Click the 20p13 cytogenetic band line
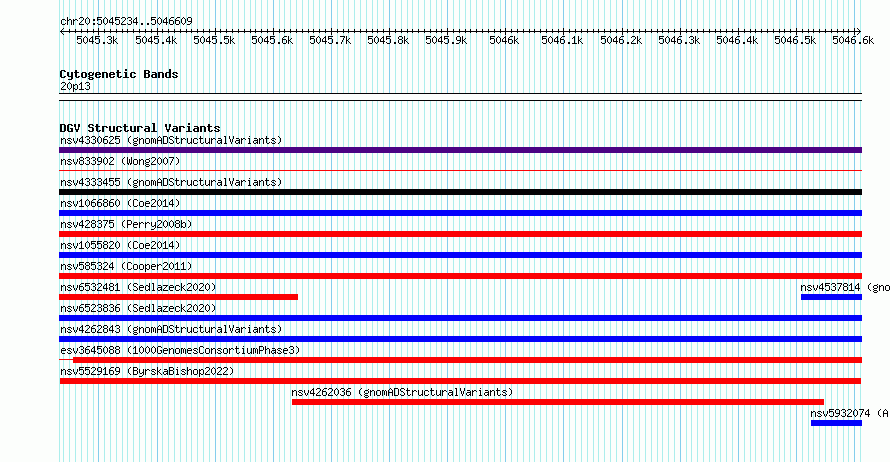Screen dimensions: 890x462 click(460, 97)
